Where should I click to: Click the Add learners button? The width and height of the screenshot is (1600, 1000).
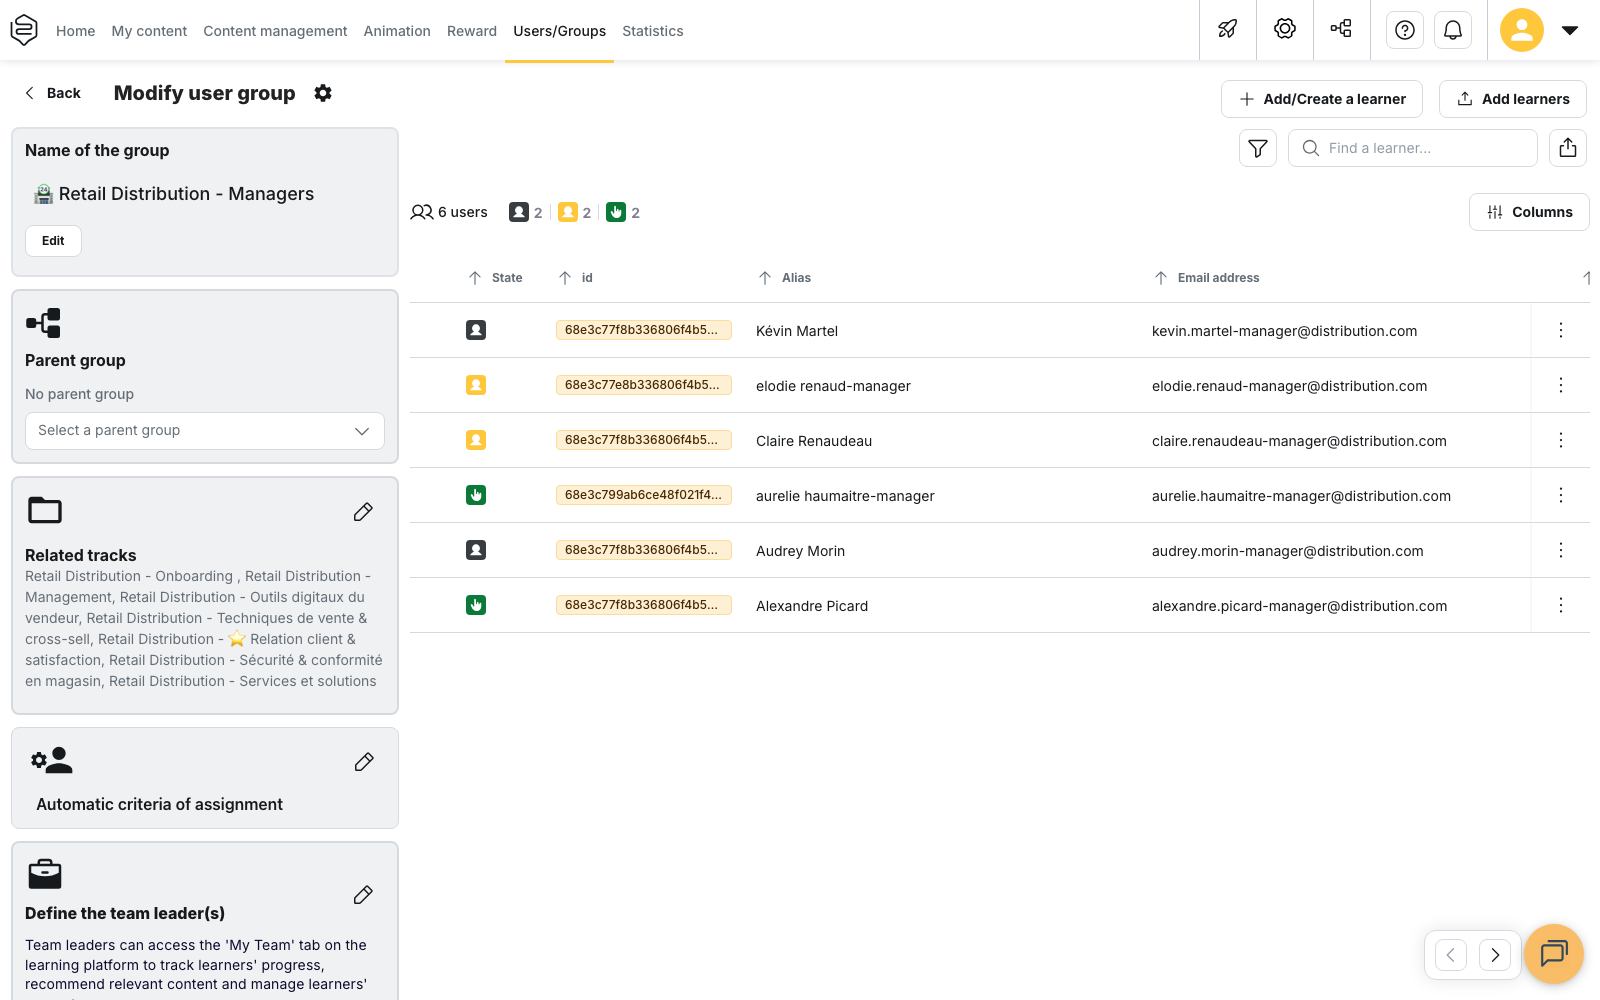tap(1513, 99)
